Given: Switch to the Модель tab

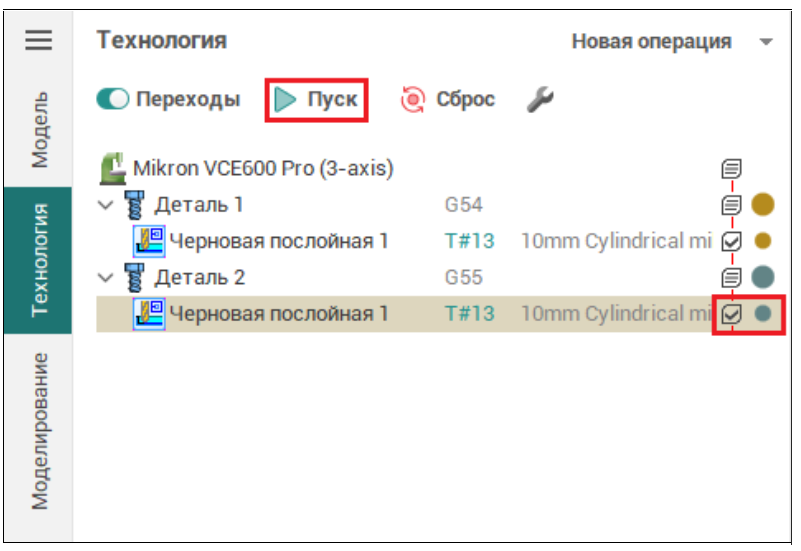Looking at the screenshot, I should 38,130.
